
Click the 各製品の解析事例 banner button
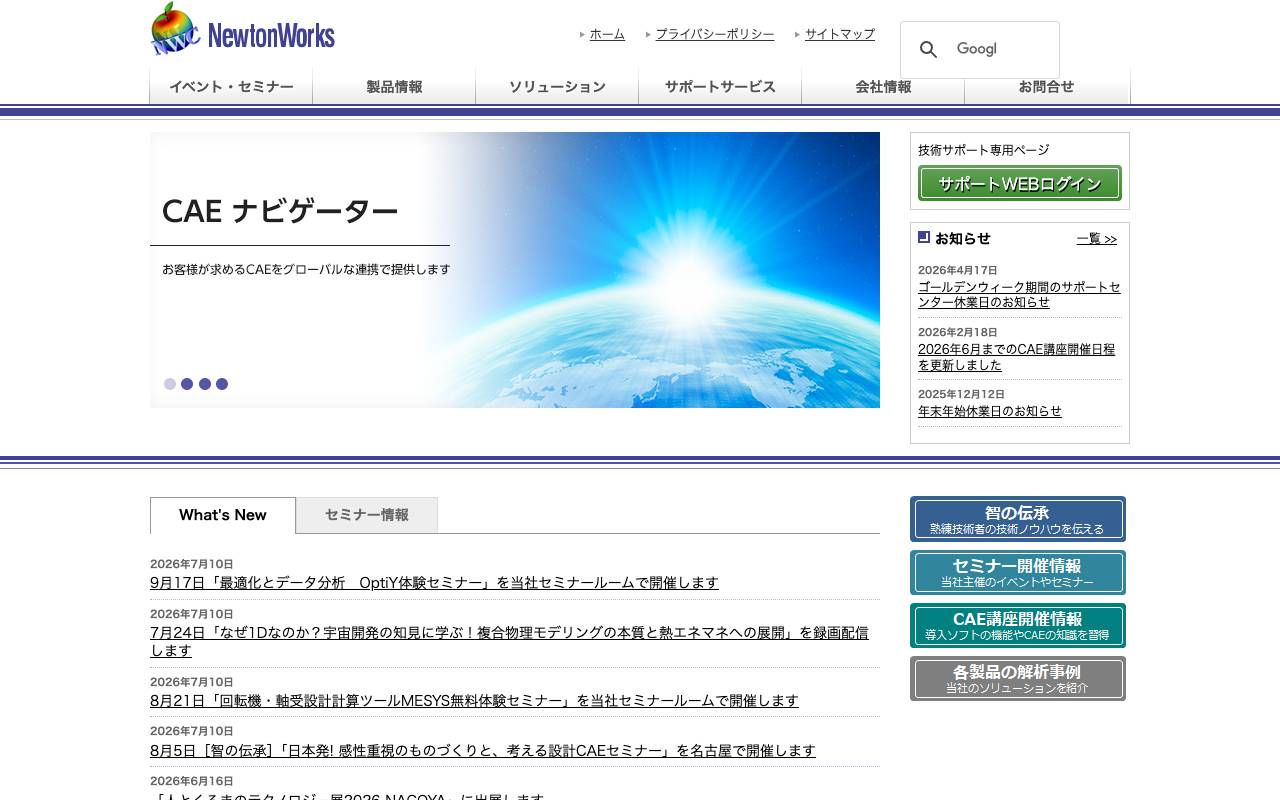1018,678
